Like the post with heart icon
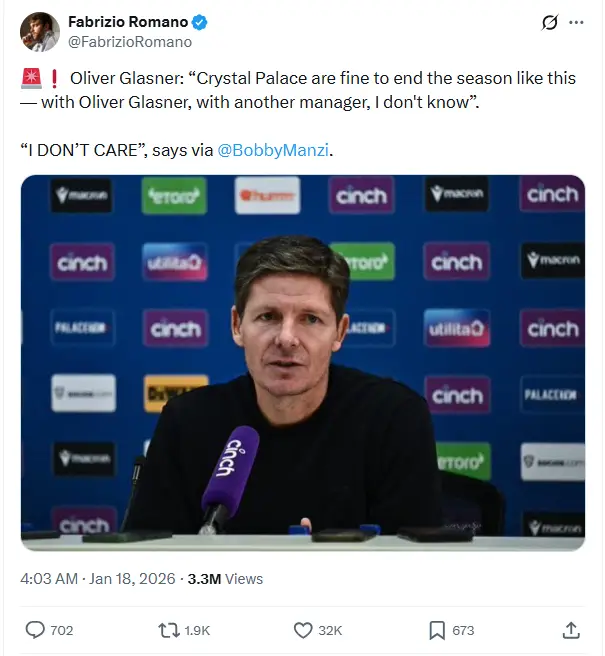The width and height of the screenshot is (605, 656). point(304,630)
